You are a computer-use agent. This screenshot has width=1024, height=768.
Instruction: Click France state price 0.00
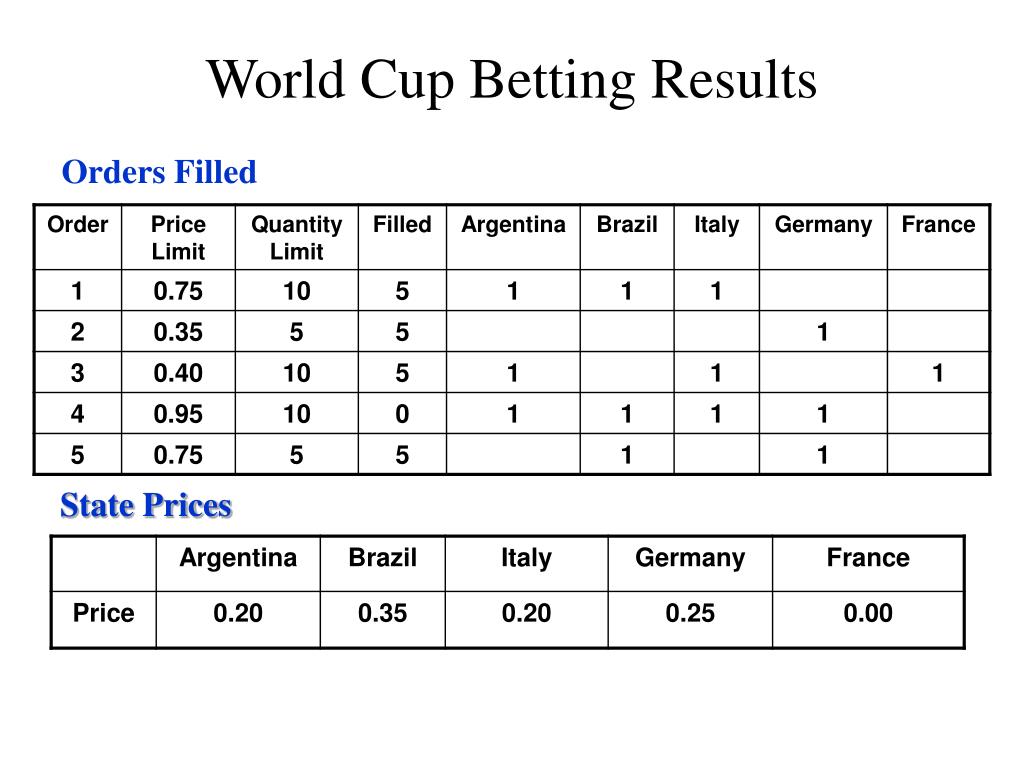pos(868,613)
